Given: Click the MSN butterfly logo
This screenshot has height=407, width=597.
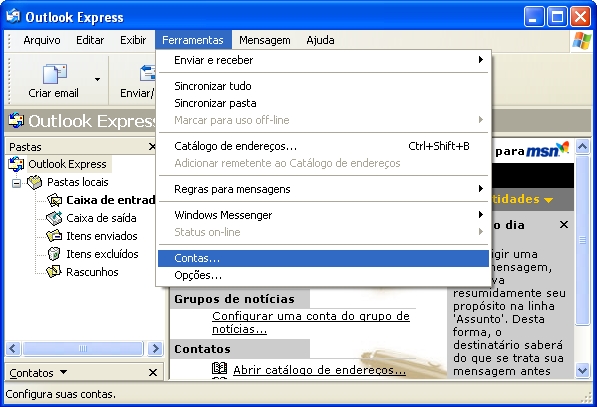Looking at the screenshot, I should (562, 148).
